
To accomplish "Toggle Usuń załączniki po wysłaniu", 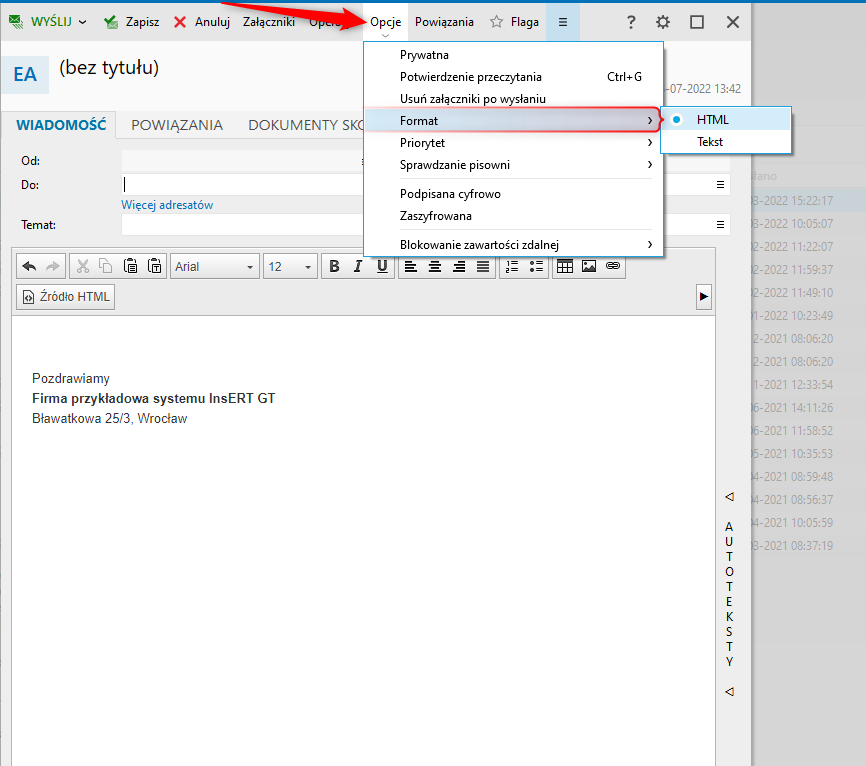I will pos(514,99).
